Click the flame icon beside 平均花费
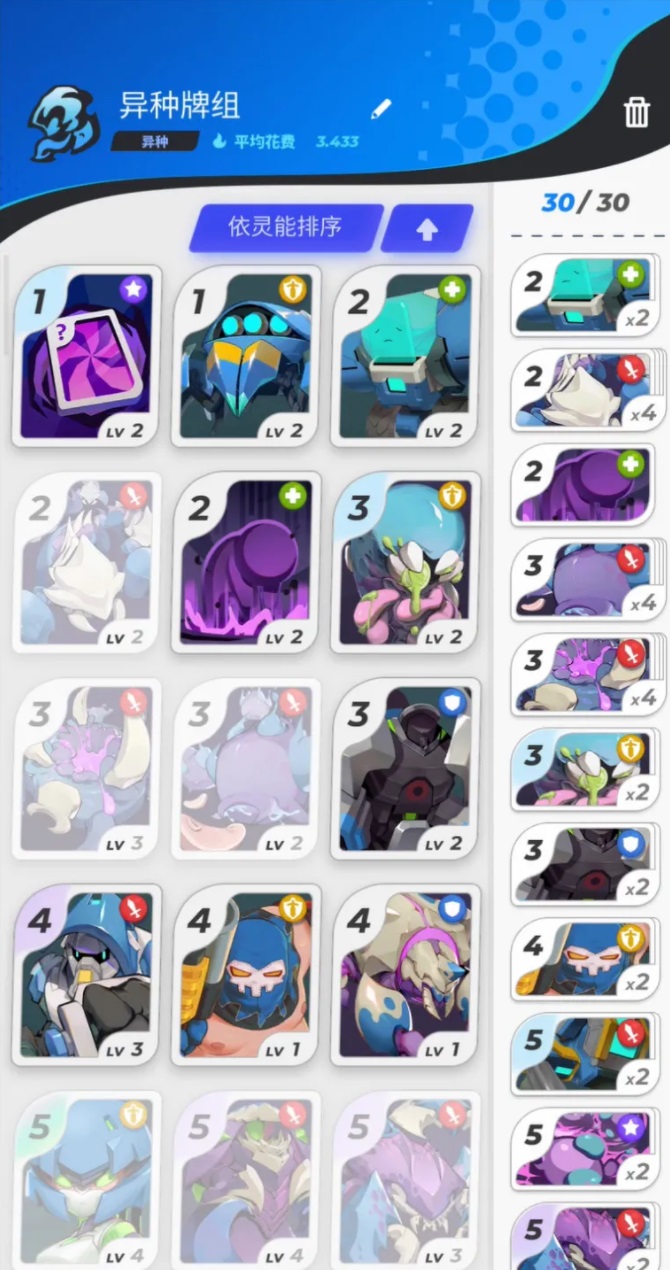Screen dimensions: 670x1270 pyautogui.click(x=219, y=141)
